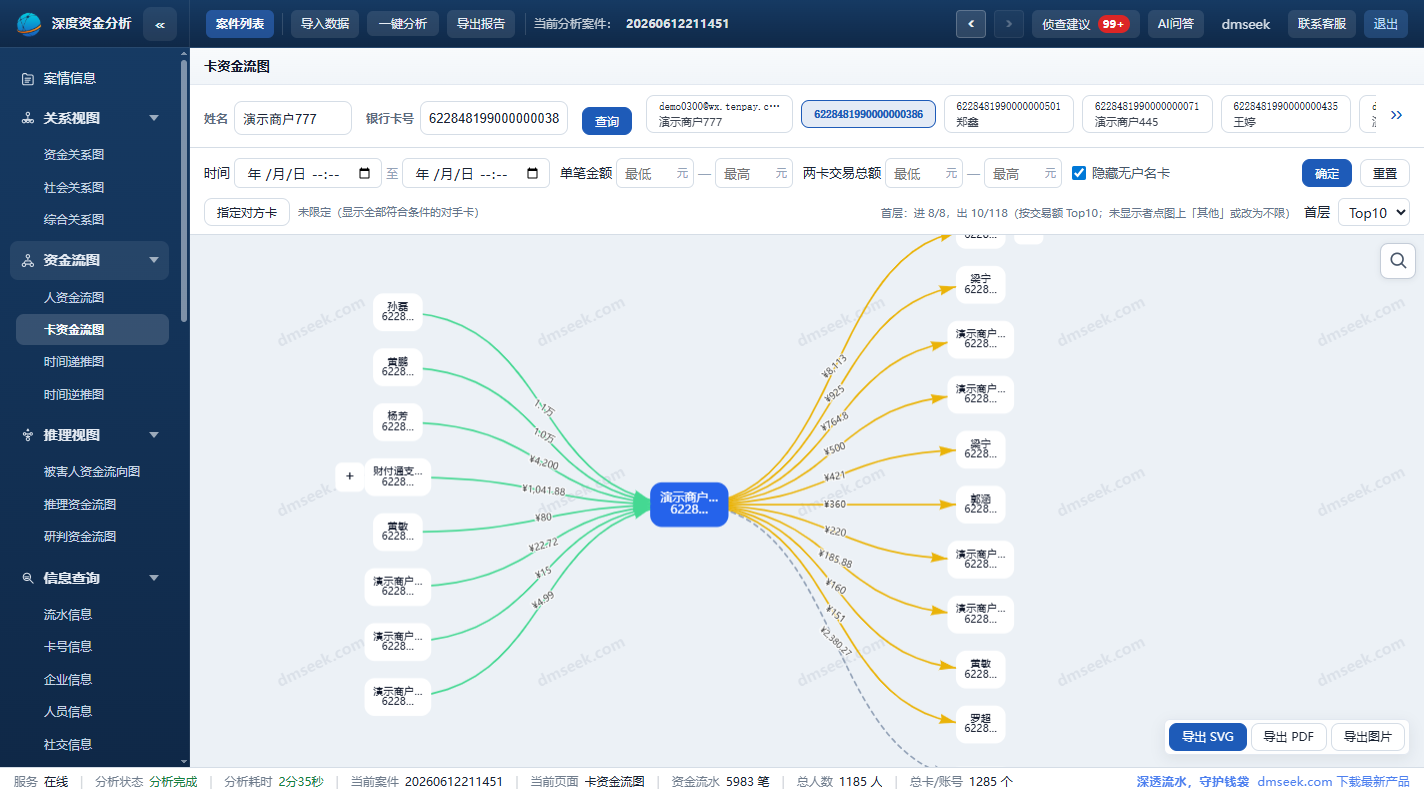The width and height of the screenshot is (1424, 795).
Task: Open dmseek.com 下载最新产品 link
Action: pyautogui.click(x=1333, y=781)
